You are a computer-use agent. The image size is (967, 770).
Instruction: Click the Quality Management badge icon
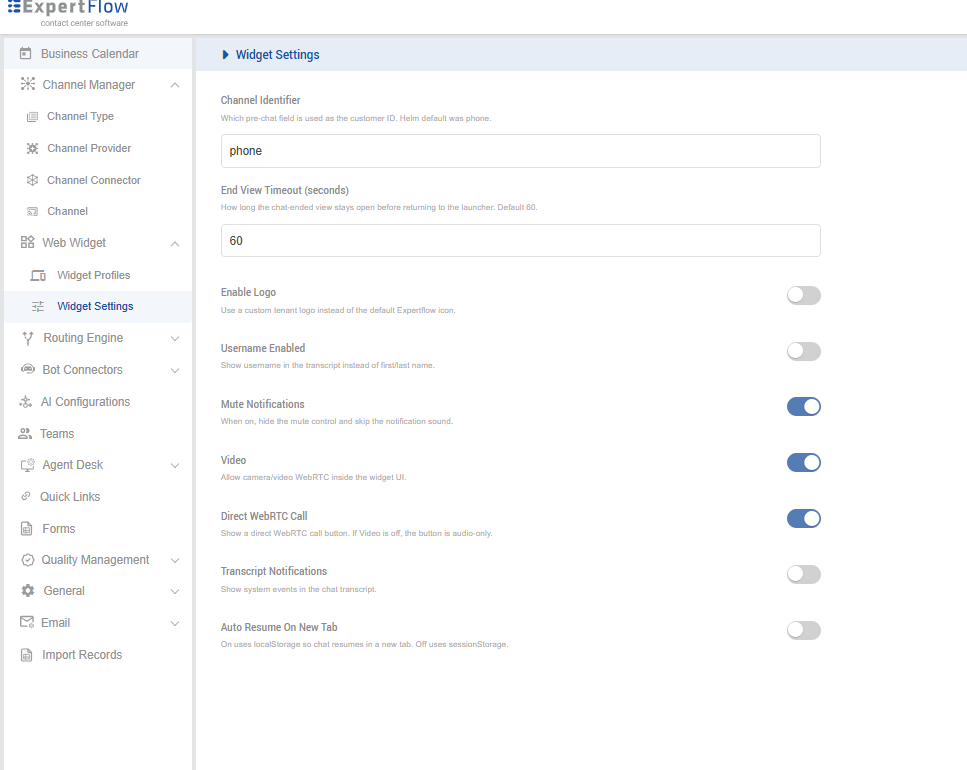[28, 560]
